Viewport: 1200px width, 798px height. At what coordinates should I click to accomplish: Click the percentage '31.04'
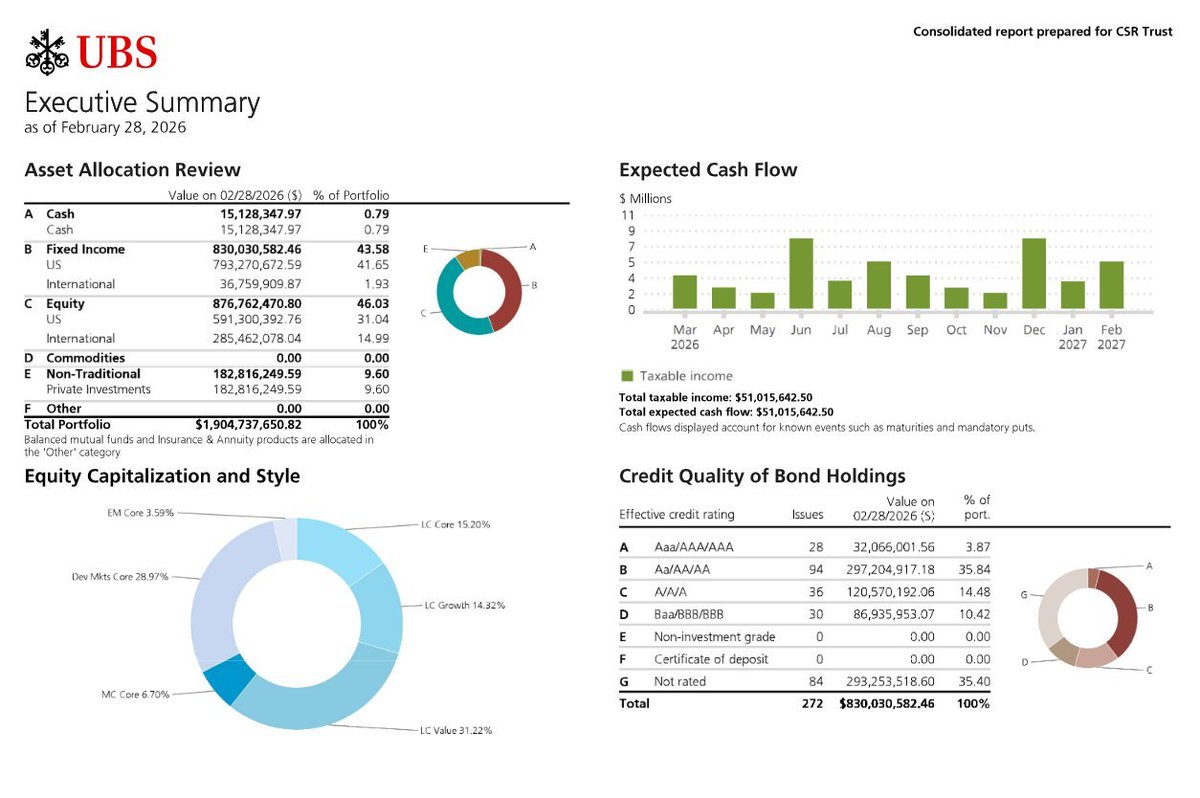[375, 319]
